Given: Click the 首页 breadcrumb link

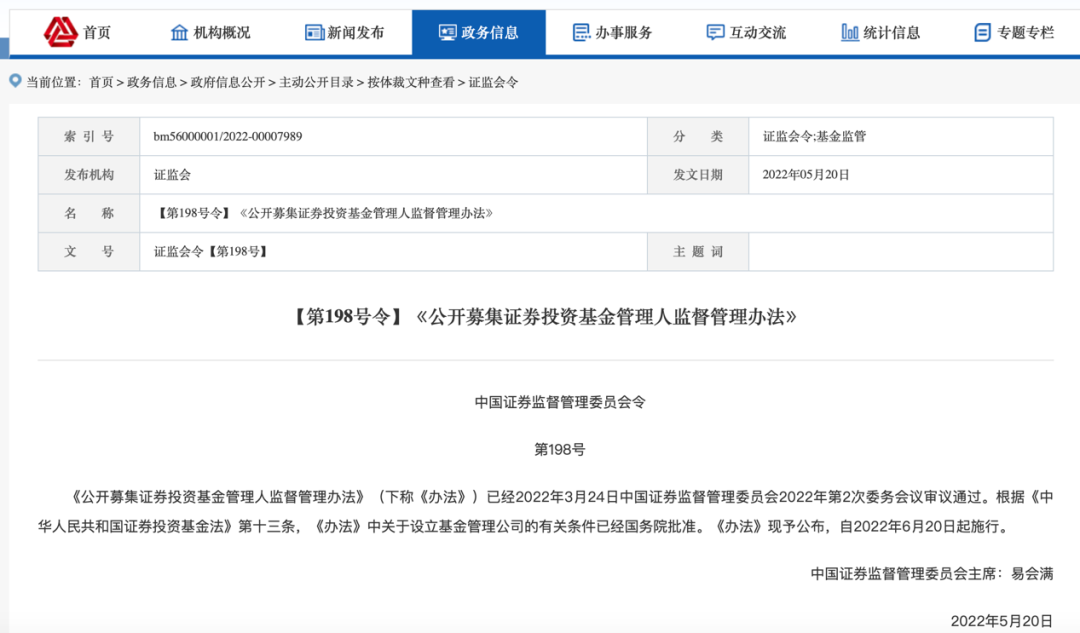Looking at the screenshot, I should 101,83.
